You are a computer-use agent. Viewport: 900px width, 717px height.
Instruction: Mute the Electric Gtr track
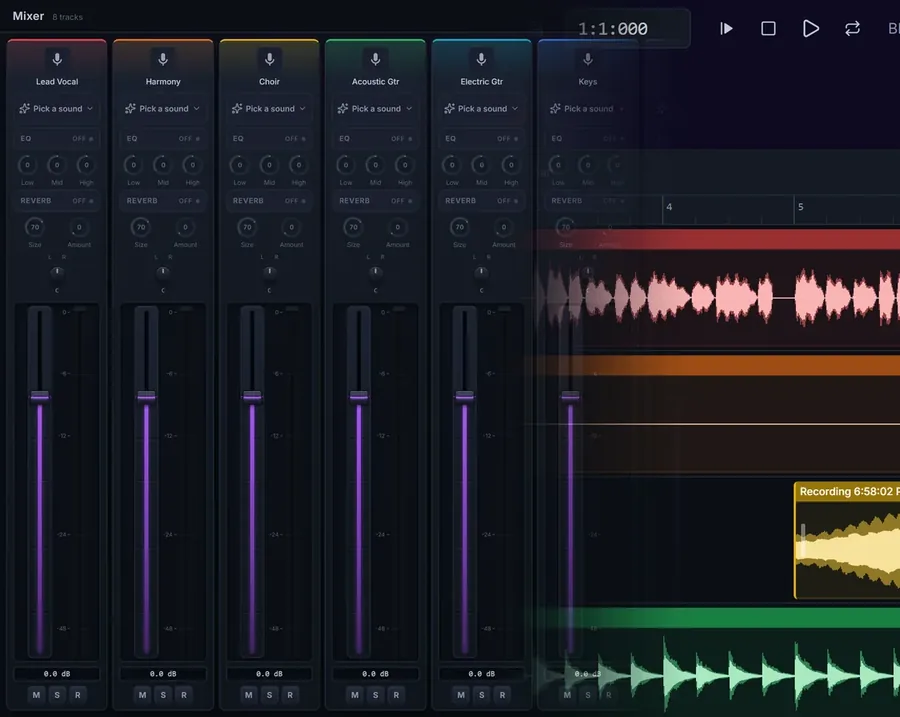click(x=461, y=695)
